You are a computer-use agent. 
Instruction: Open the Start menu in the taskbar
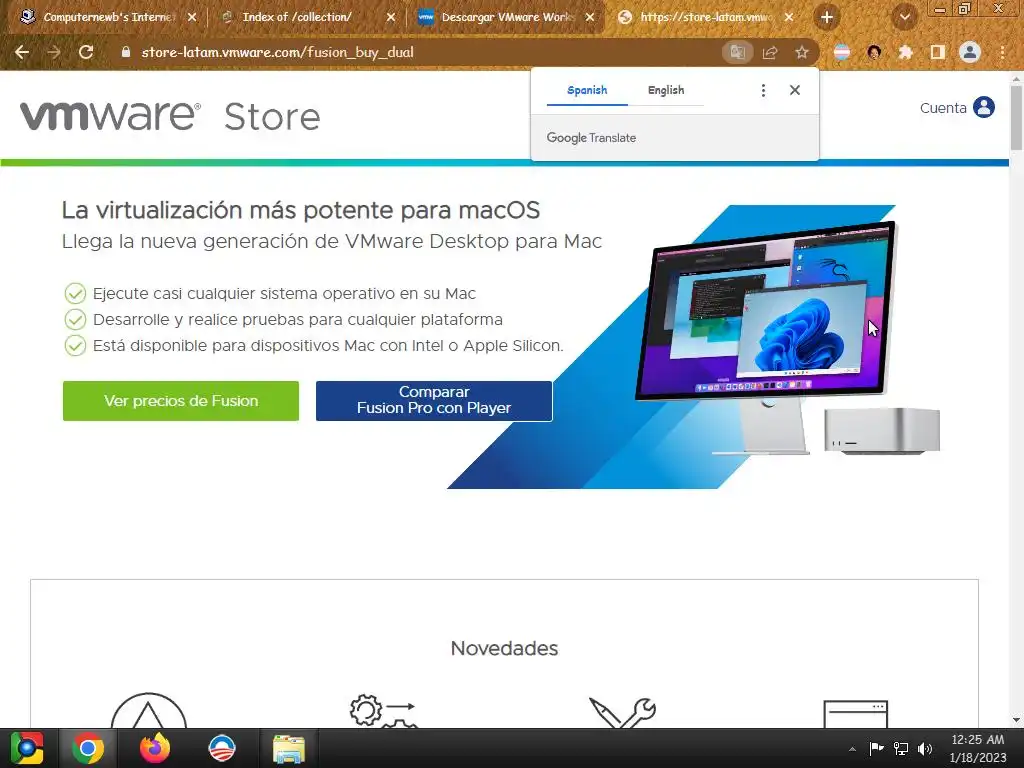27,748
